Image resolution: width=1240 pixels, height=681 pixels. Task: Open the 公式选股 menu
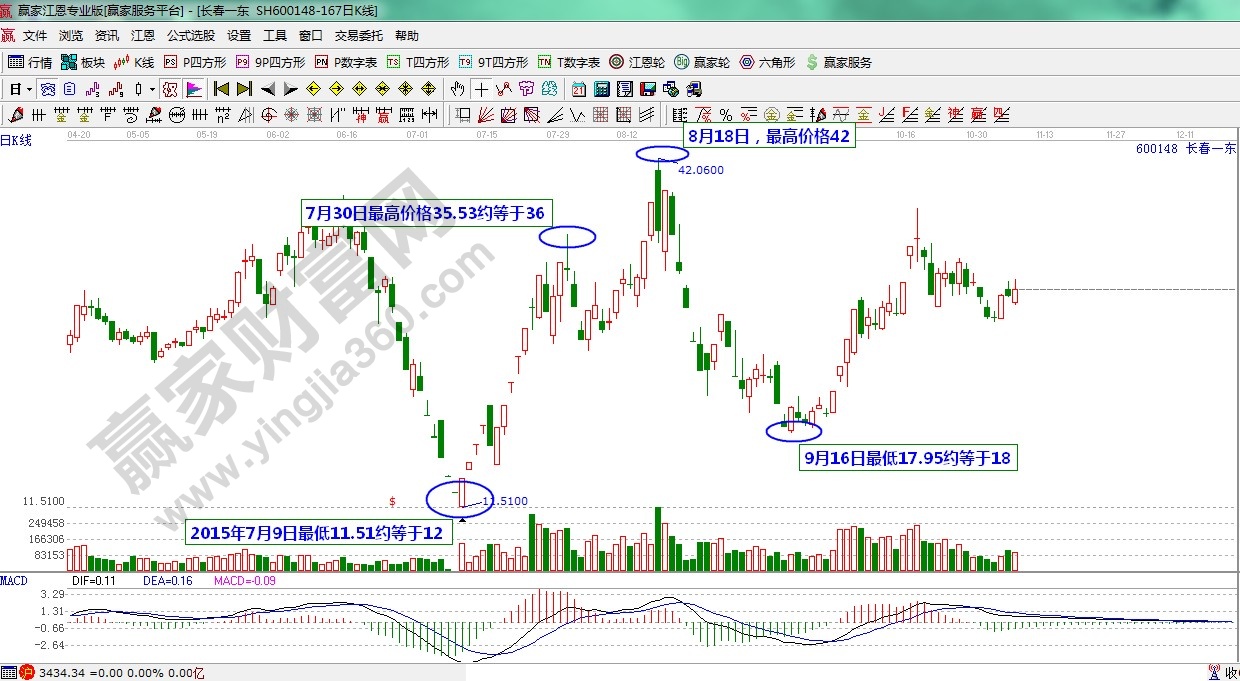[x=190, y=35]
